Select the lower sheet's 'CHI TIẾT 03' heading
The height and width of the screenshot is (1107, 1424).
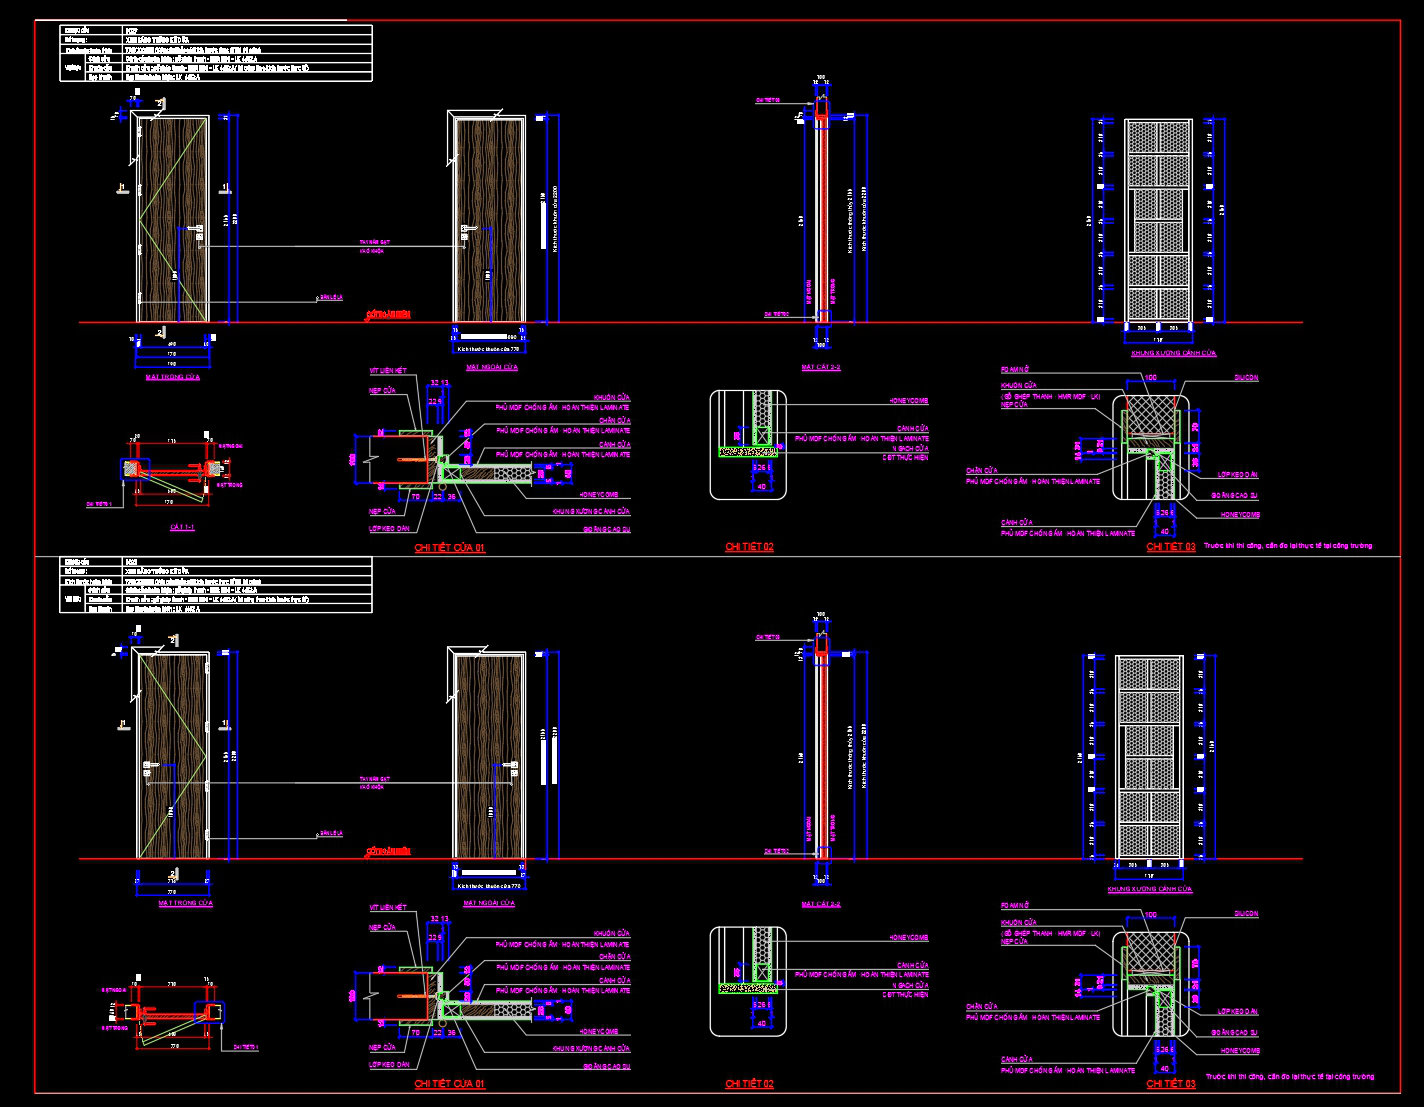click(1170, 1084)
